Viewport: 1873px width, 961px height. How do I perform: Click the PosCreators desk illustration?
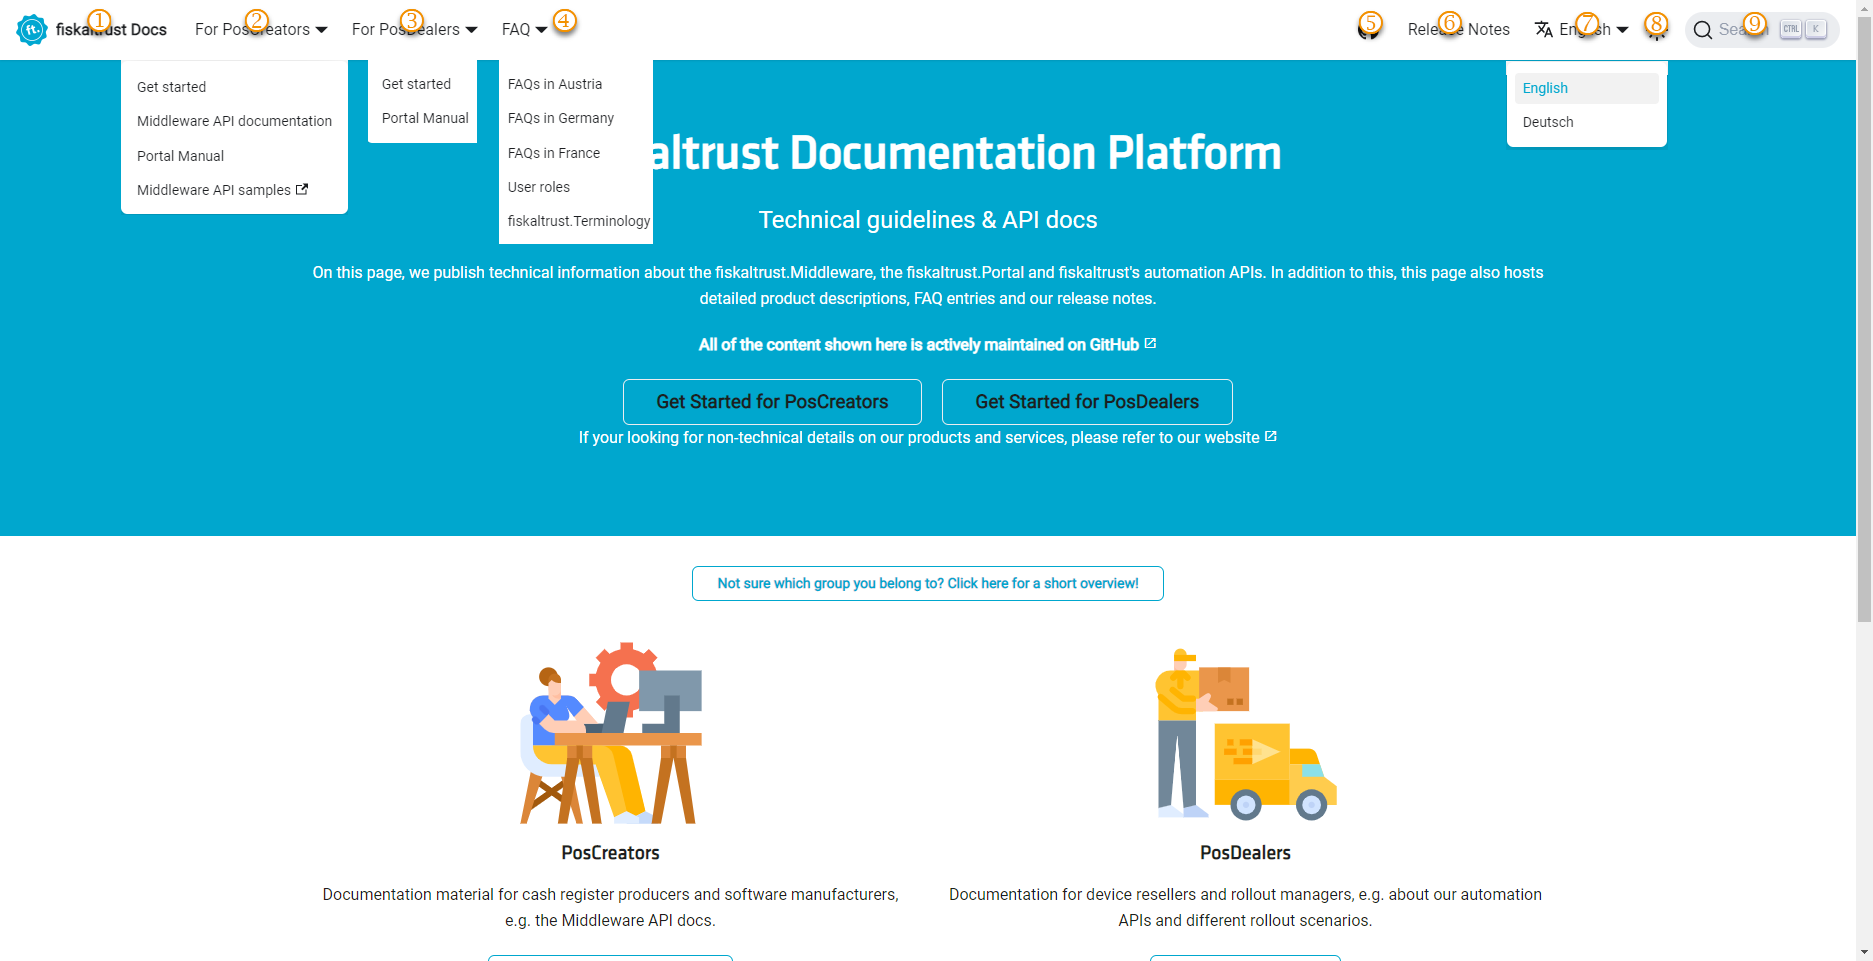[x=611, y=733]
